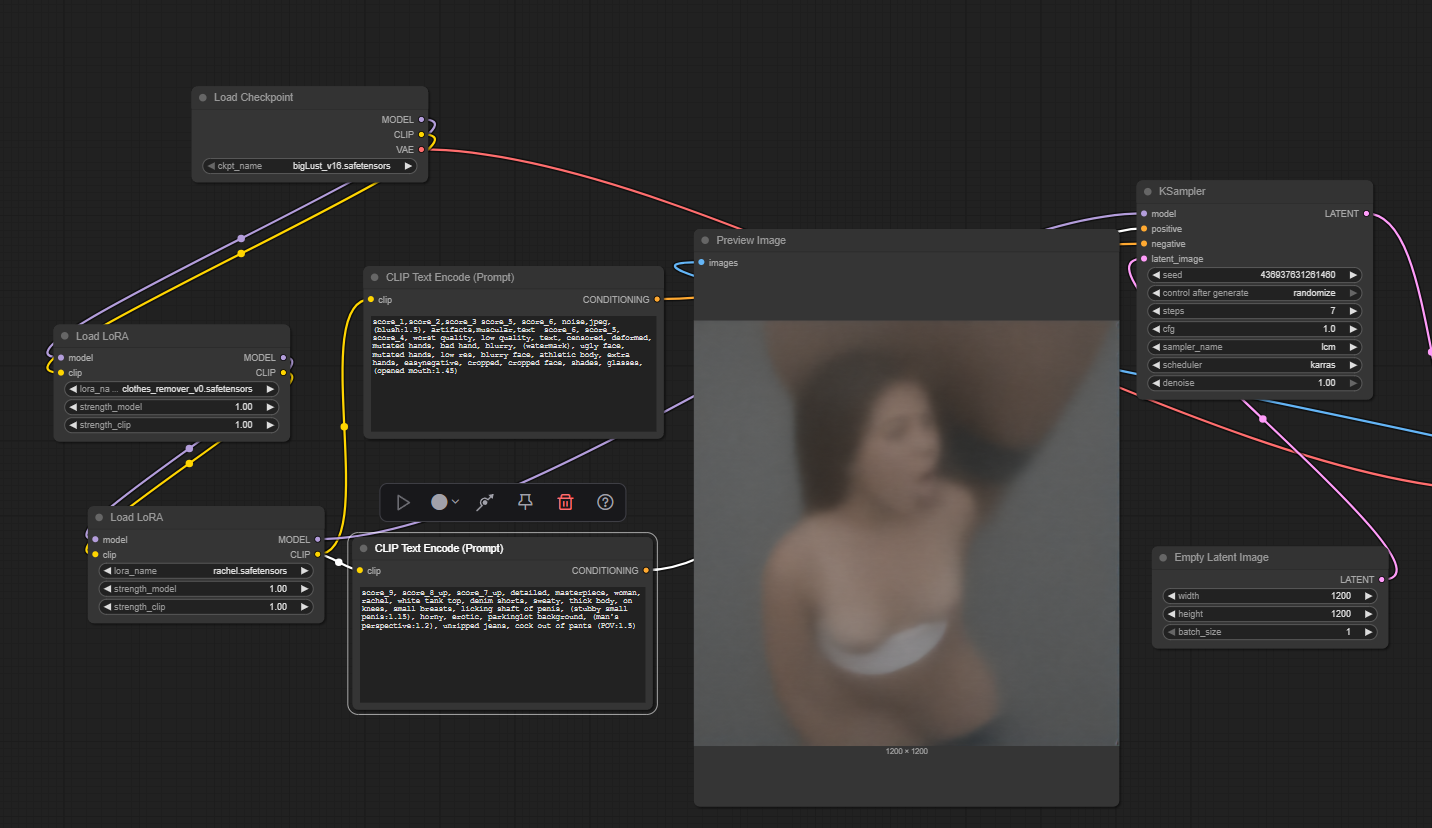Viewport: 1432px width, 828px height.
Task: Select previous checkpoint with ckpt_name left arrow
Action: pyautogui.click(x=211, y=166)
